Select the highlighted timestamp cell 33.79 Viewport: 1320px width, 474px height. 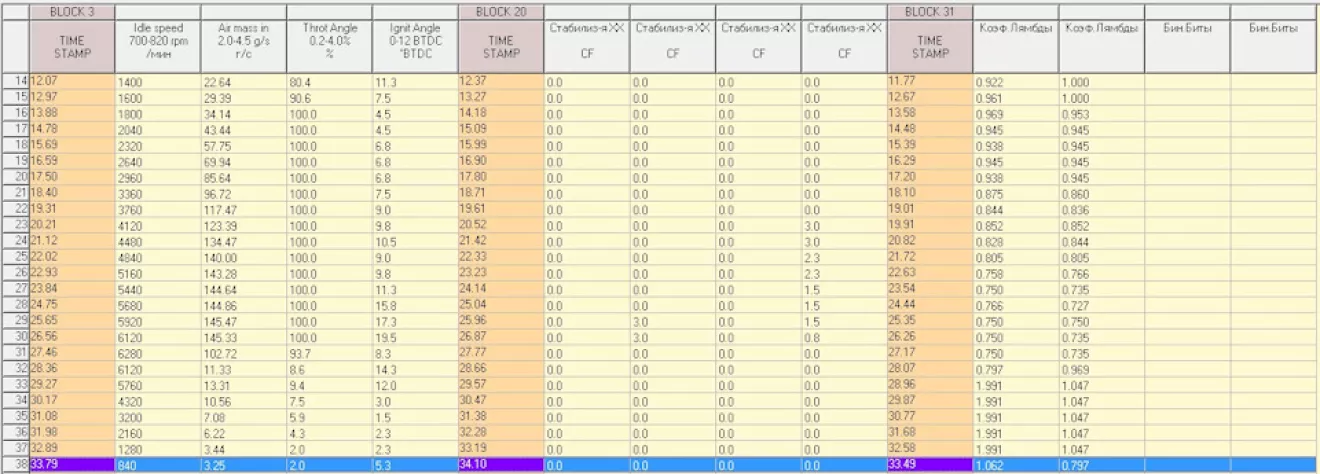[72, 464]
